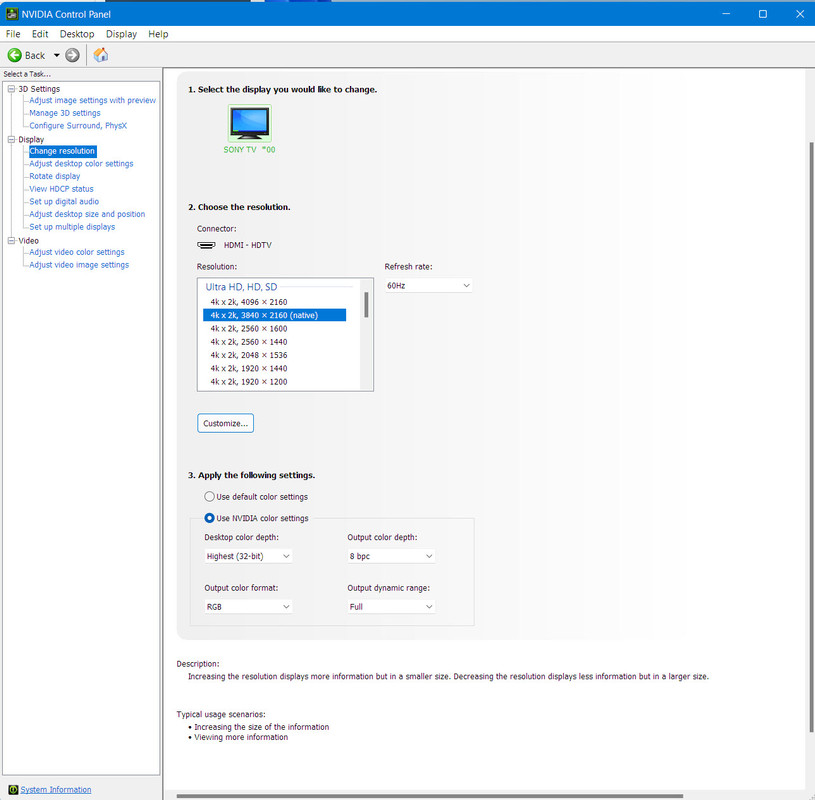The height and width of the screenshot is (800, 815).
Task: Maximize the NVIDIA Control Panel window
Action: [x=763, y=14]
